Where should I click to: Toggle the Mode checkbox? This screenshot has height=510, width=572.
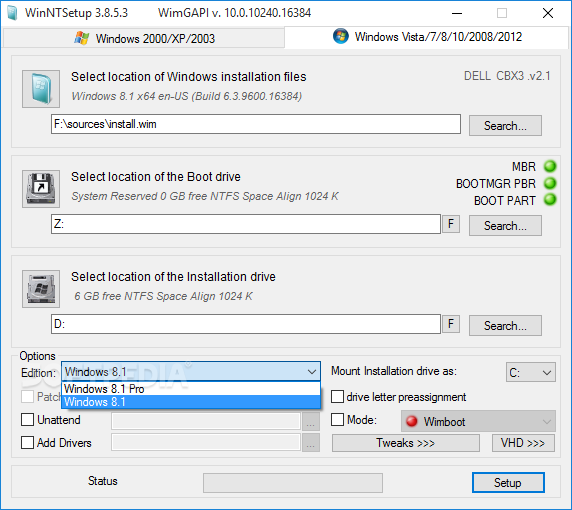(337, 420)
